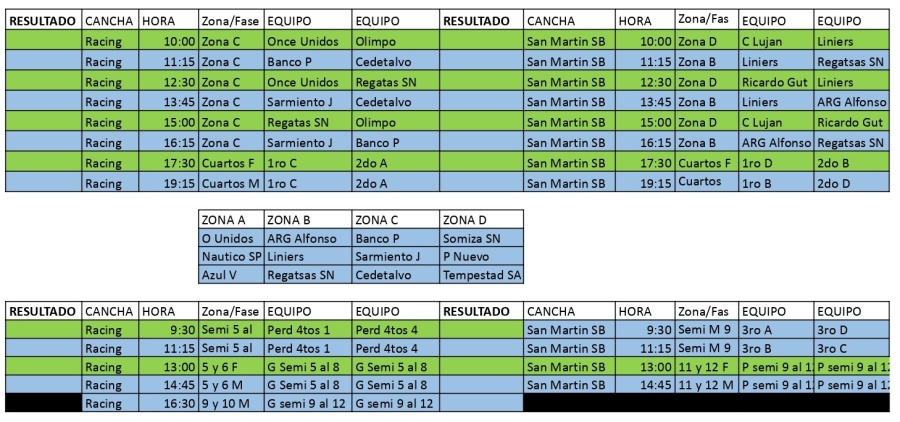Viewport: 900px width, 422px height.
Task: Select the Somiza SN cell
Action: click(x=481, y=239)
